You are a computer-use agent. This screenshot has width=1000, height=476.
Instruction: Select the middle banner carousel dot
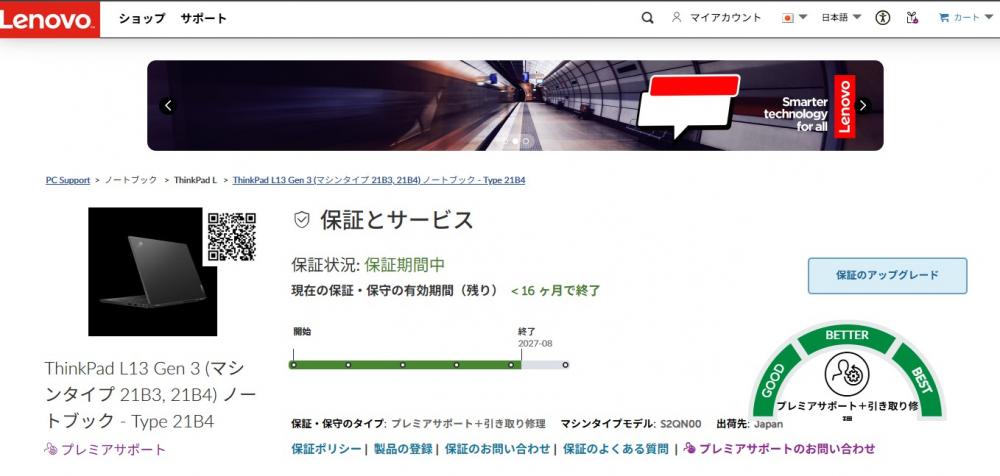(x=515, y=141)
